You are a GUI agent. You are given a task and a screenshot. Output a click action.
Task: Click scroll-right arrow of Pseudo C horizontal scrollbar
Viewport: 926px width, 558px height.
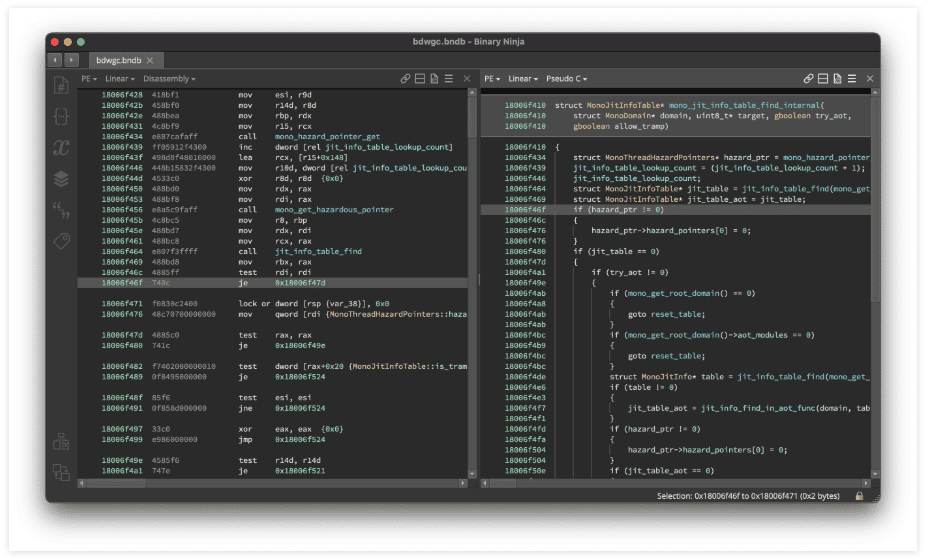[x=866, y=483]
